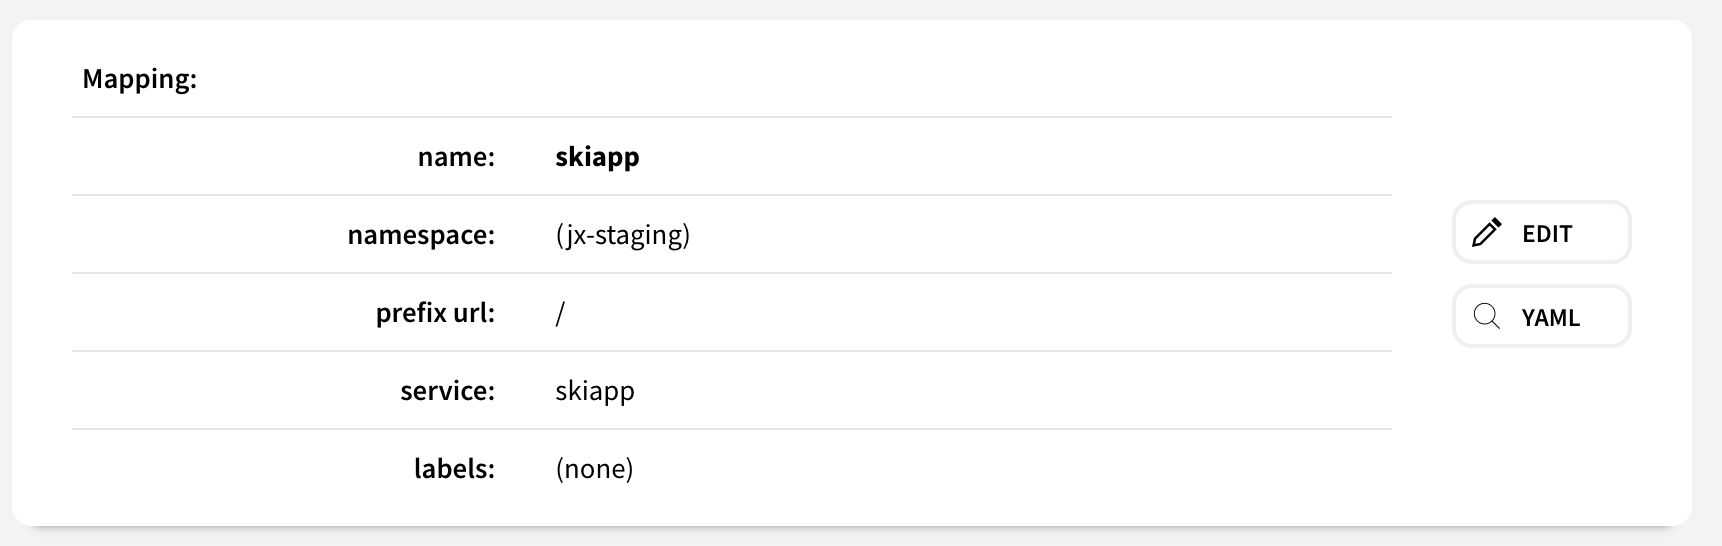Click the pencil icon on the EDIT button

[1487, 233]
